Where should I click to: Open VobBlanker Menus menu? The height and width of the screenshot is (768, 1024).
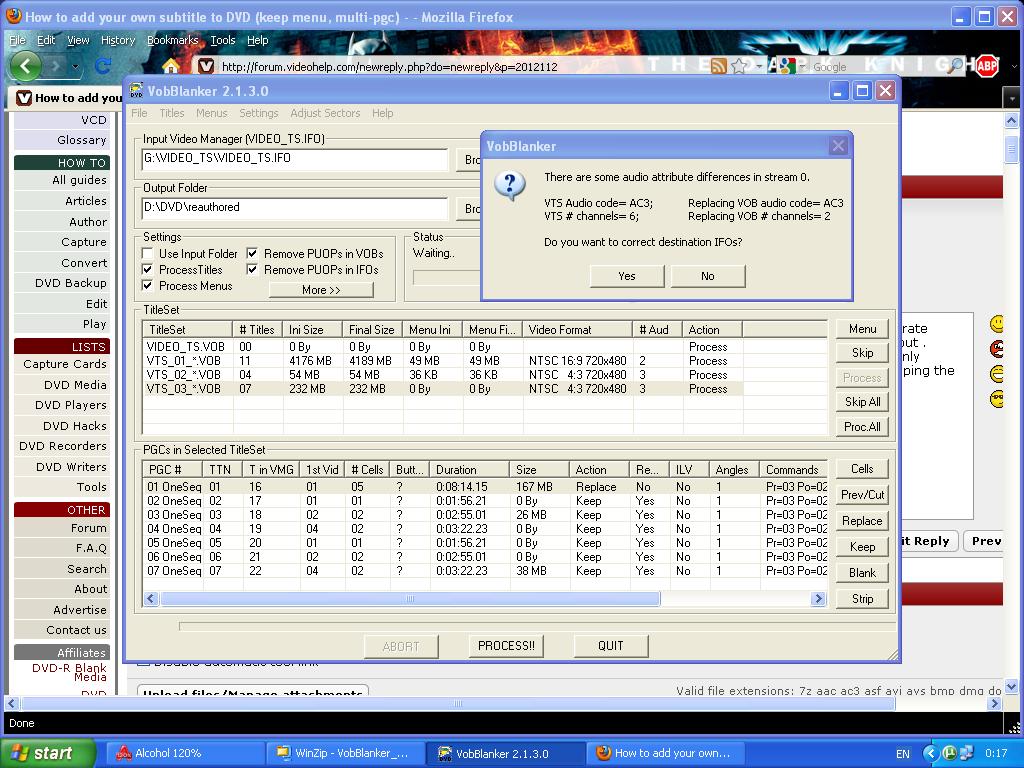(x=212, y=113)
